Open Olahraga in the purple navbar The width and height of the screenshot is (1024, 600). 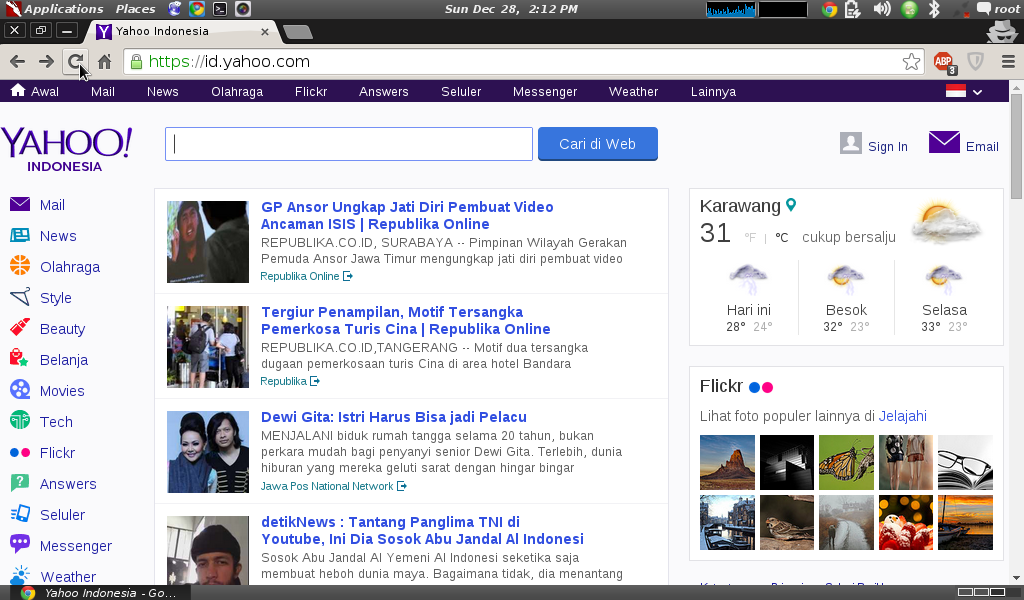coord(237,91)
